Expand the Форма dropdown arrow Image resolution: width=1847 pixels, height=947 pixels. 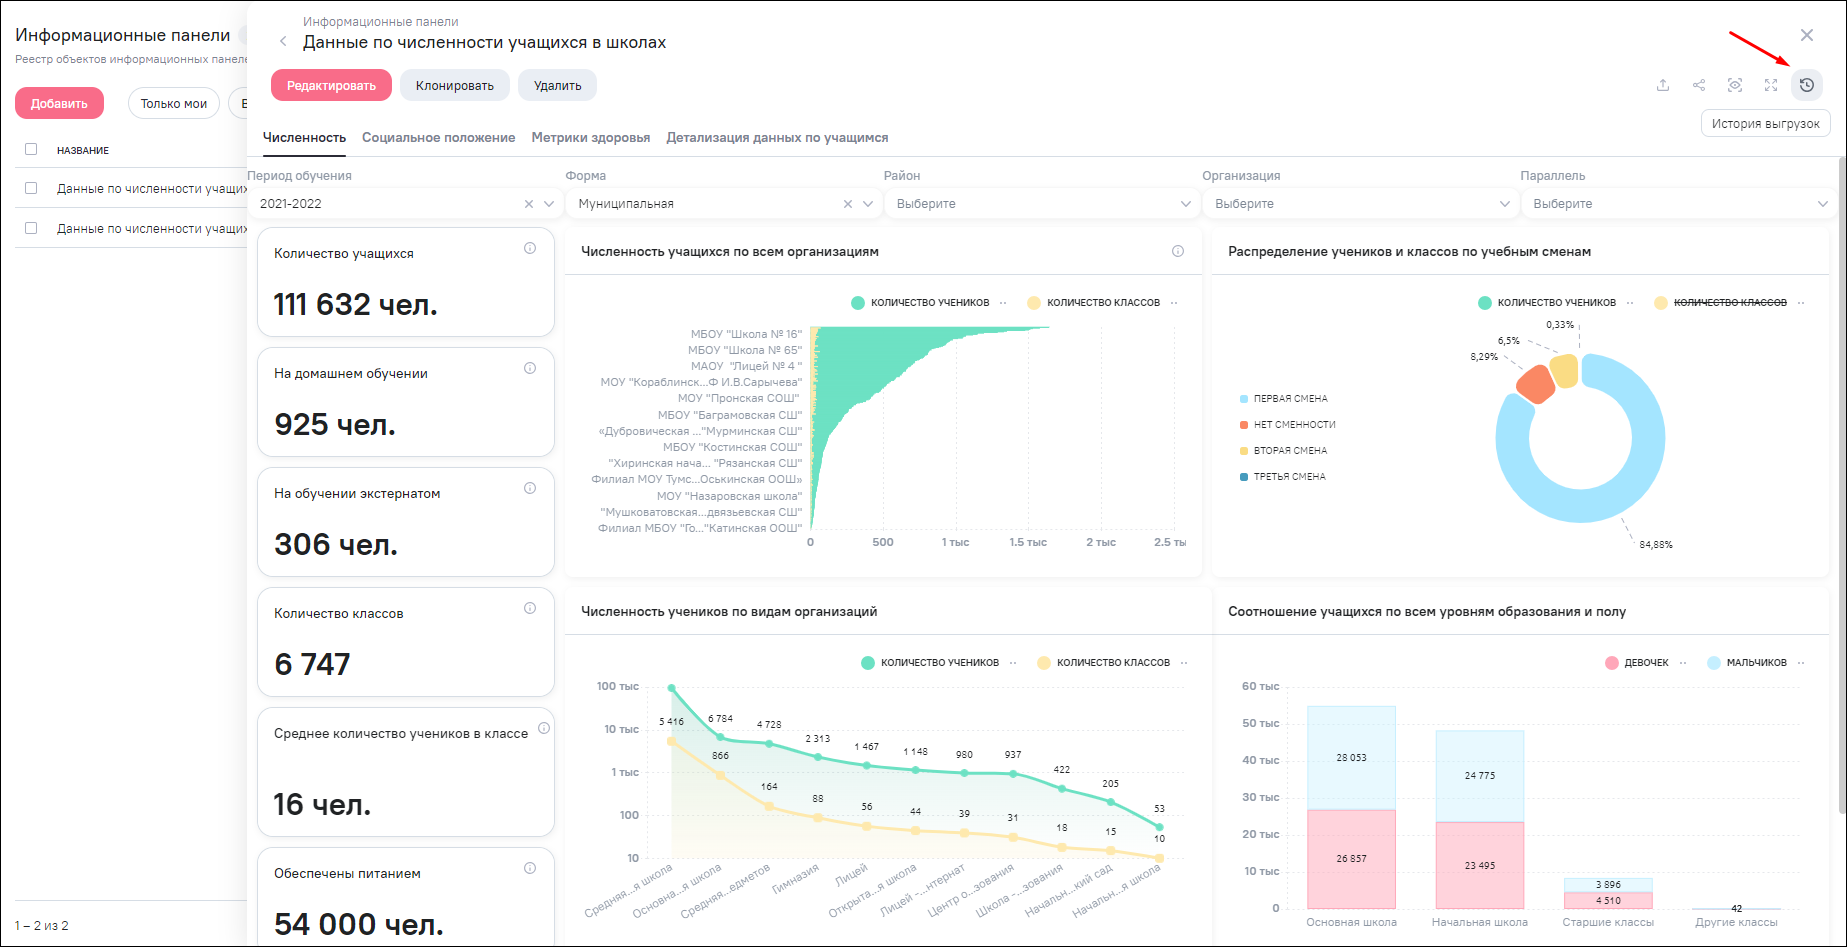coord(868,204)
